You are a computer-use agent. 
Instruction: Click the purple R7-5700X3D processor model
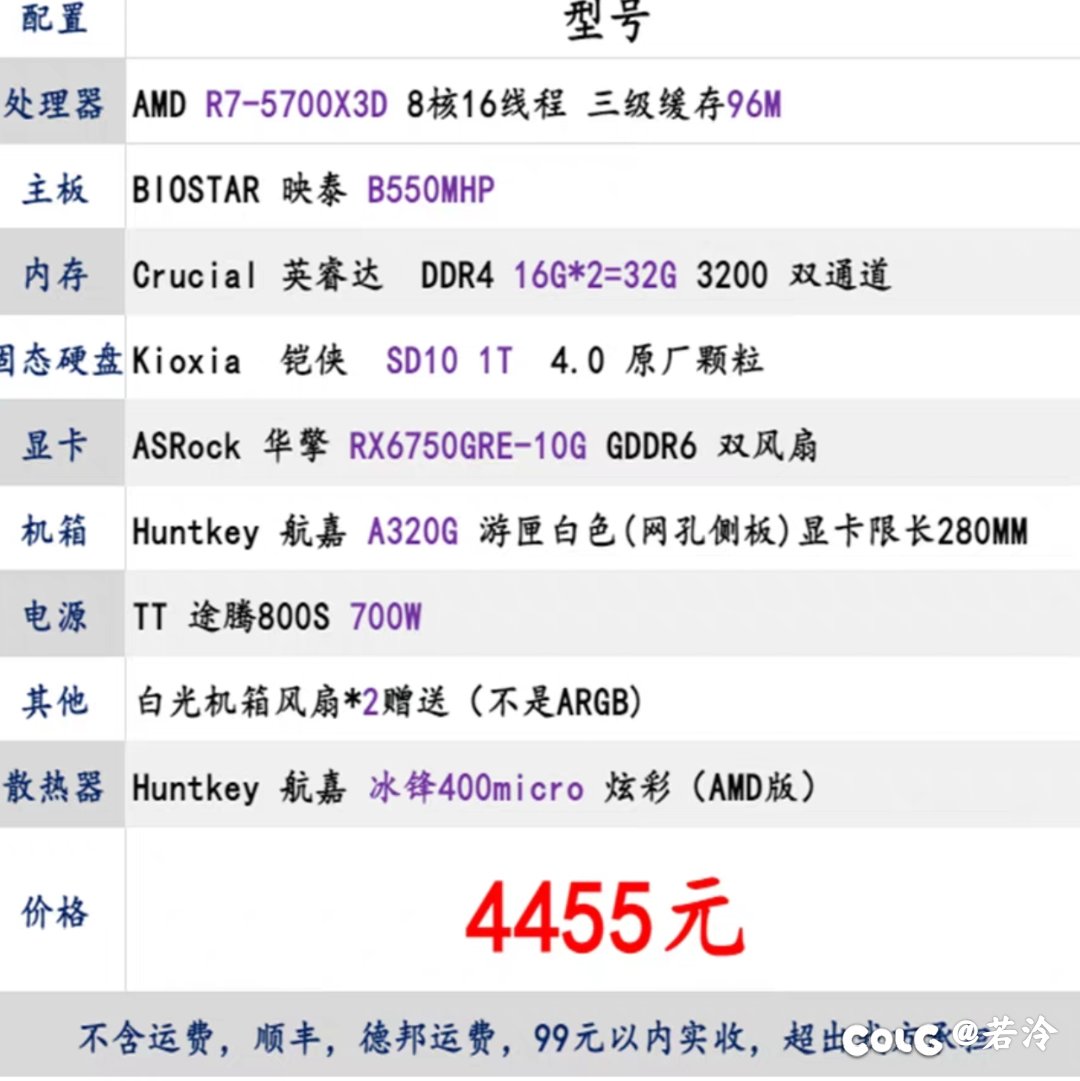point(296,105)
